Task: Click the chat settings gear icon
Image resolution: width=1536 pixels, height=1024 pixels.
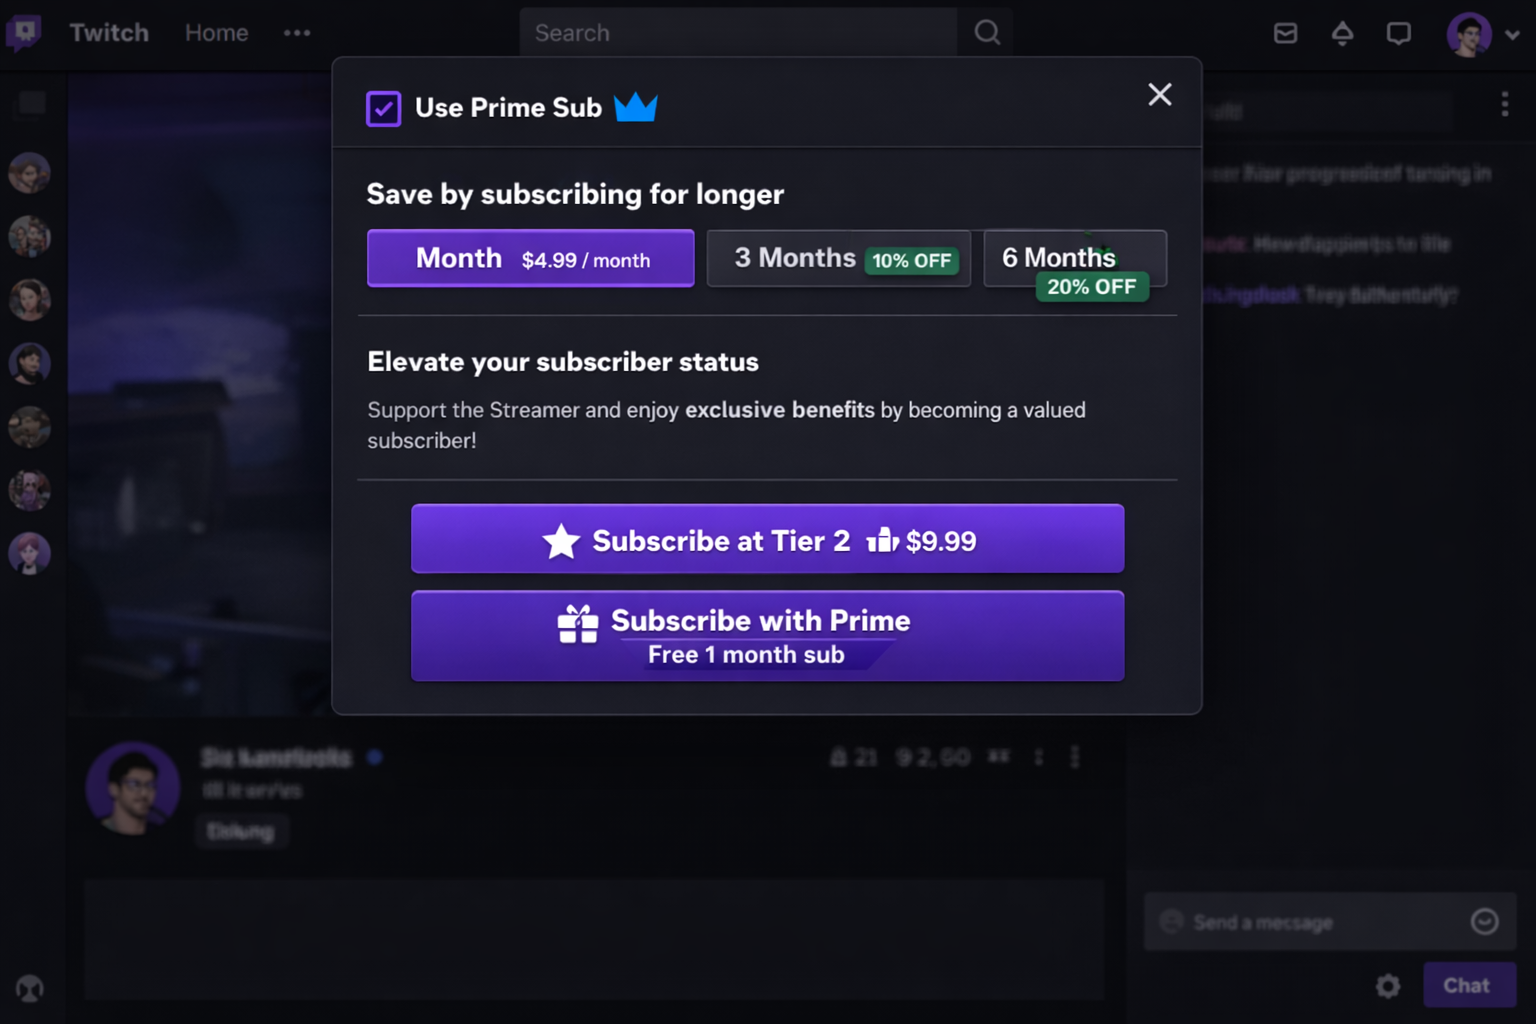Action: [1387, 985]
